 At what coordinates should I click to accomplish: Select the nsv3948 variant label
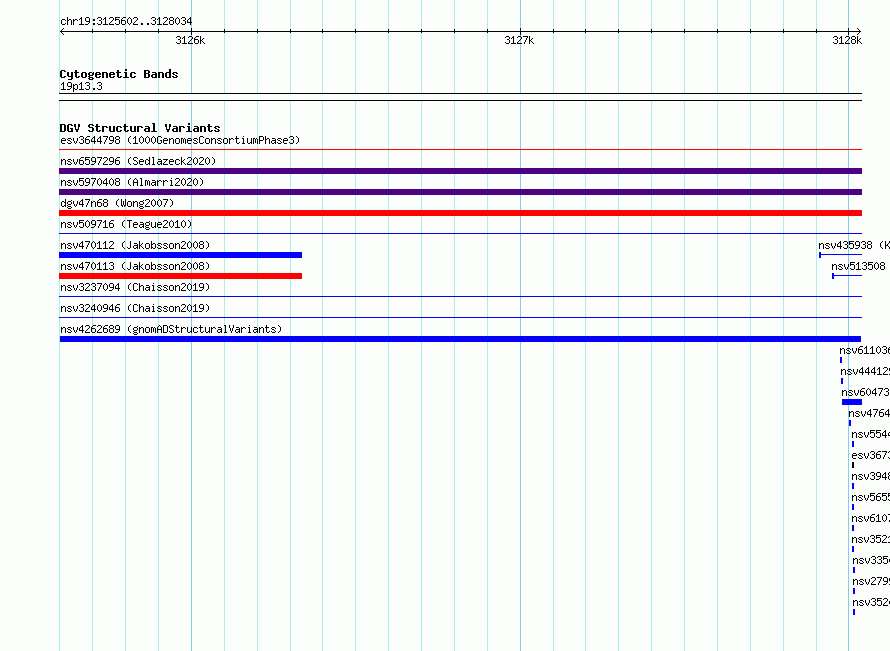(871, 476)
